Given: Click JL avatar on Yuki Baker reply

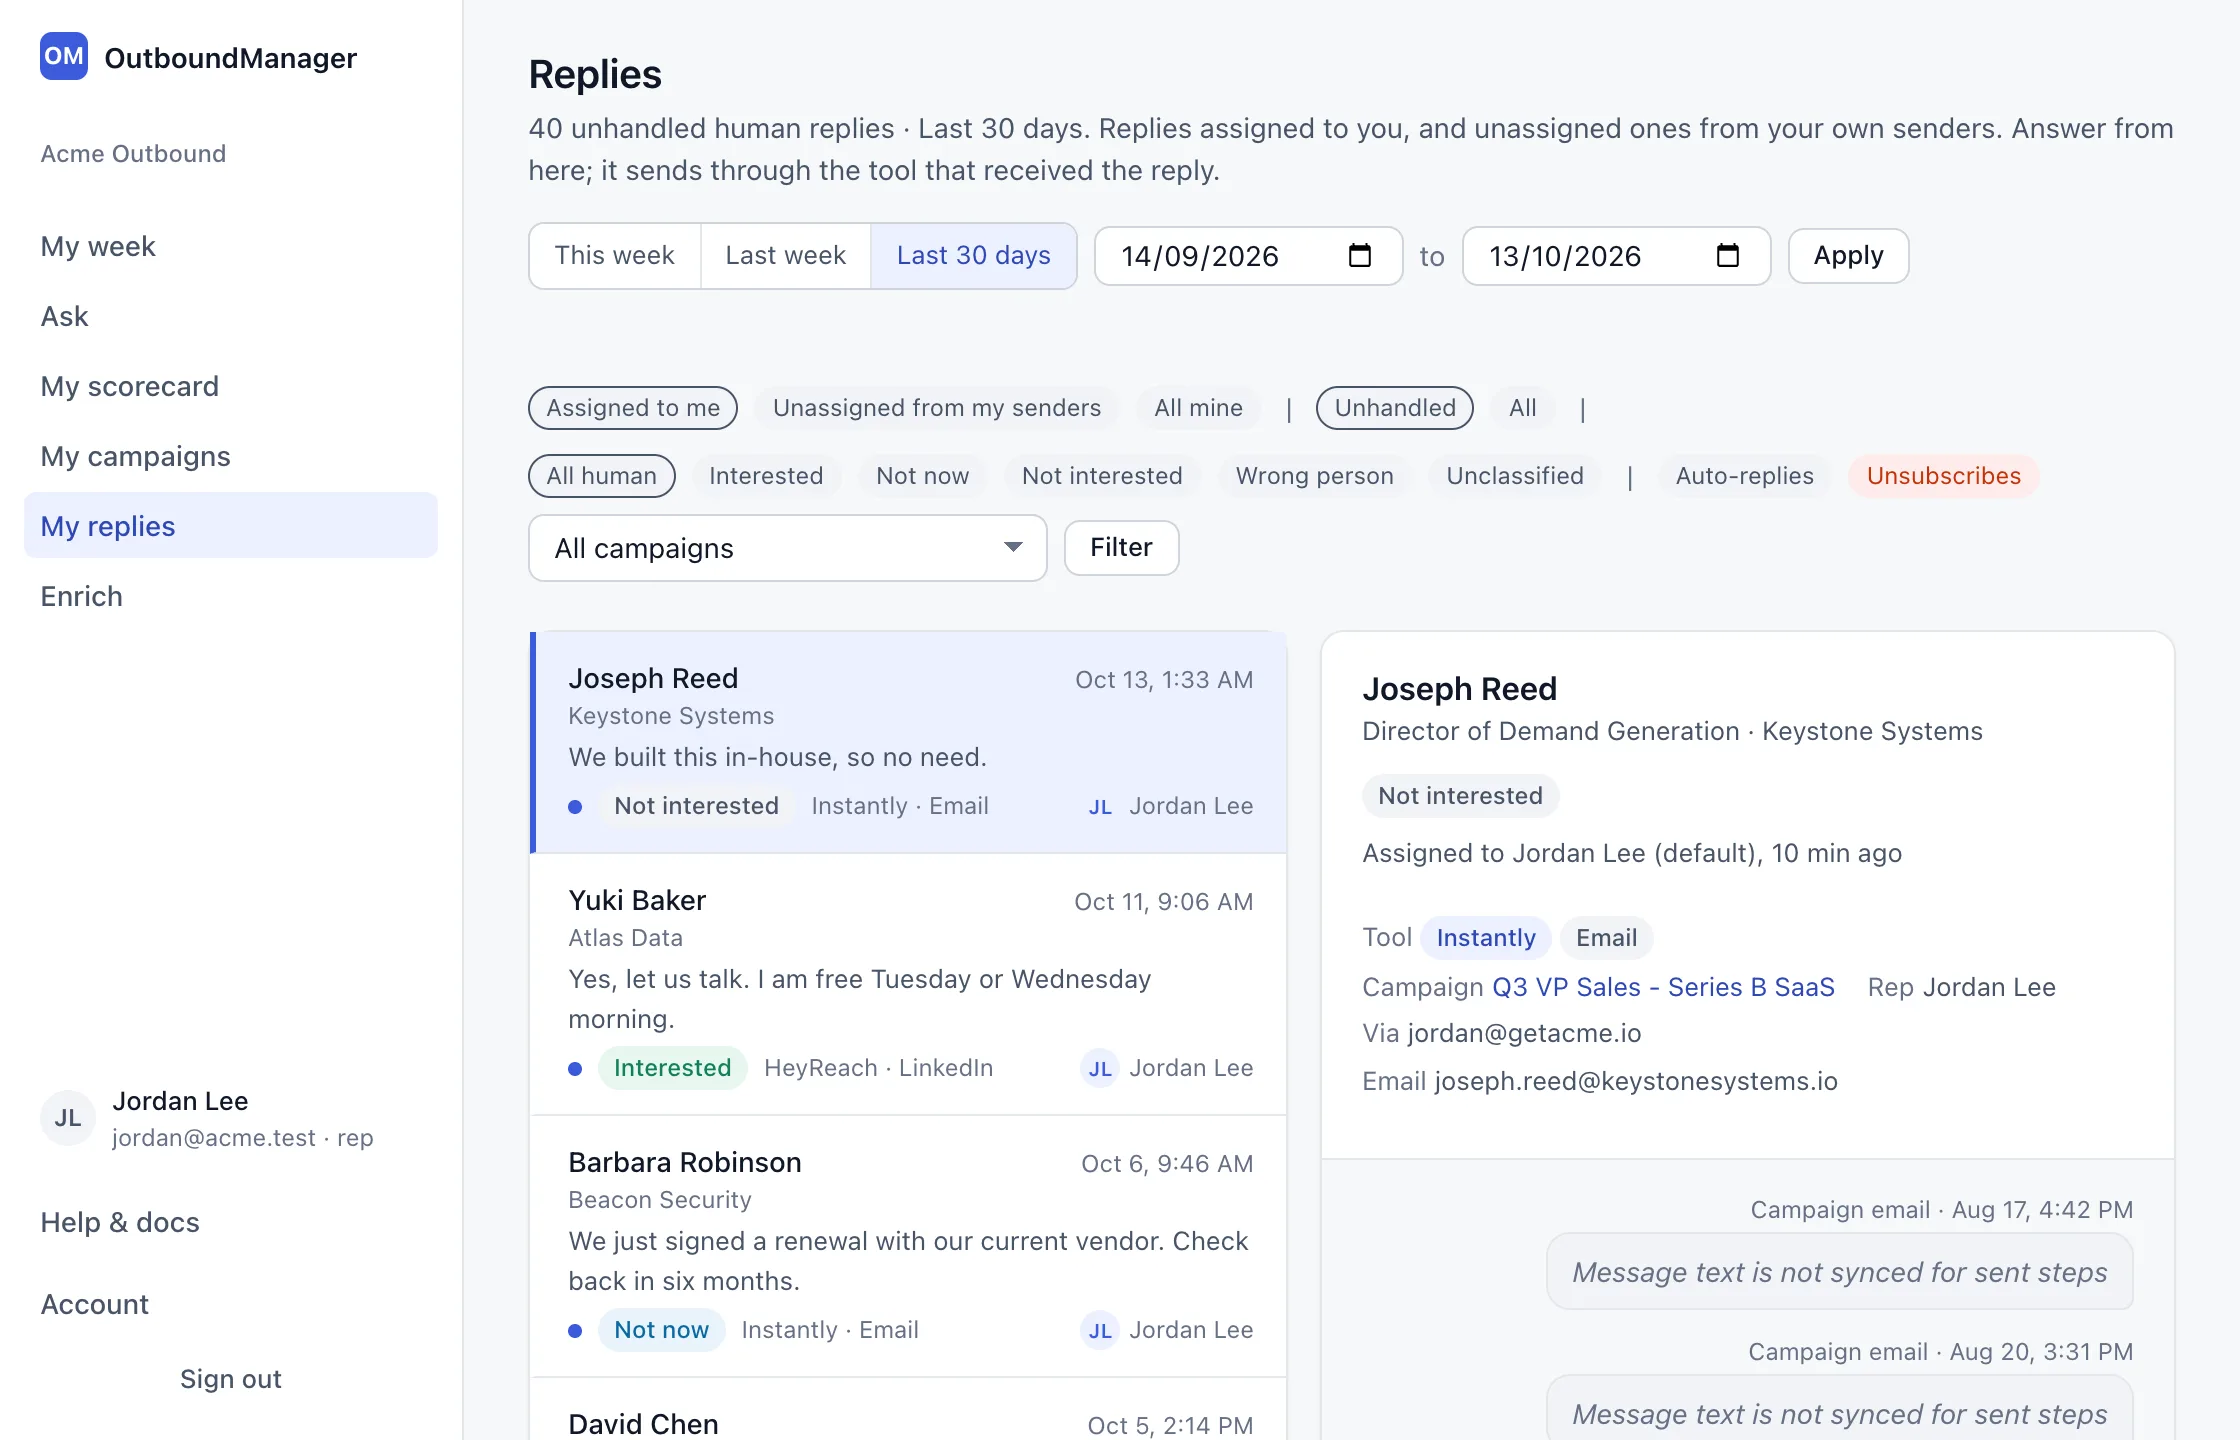Looking at the screenshot, I should [1100, 1068].
